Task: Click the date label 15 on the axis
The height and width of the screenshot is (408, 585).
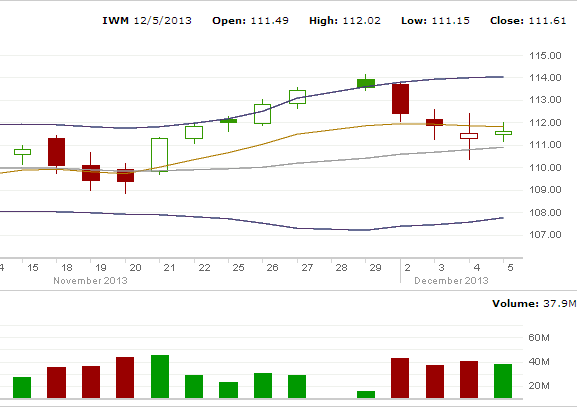Action: click(x=33, y=268)
